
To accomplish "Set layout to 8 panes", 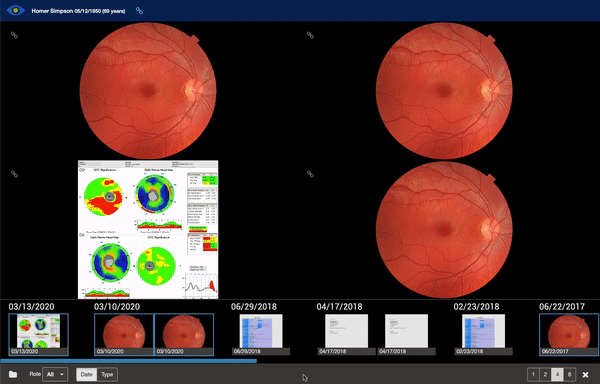I will tap(569, 374).
